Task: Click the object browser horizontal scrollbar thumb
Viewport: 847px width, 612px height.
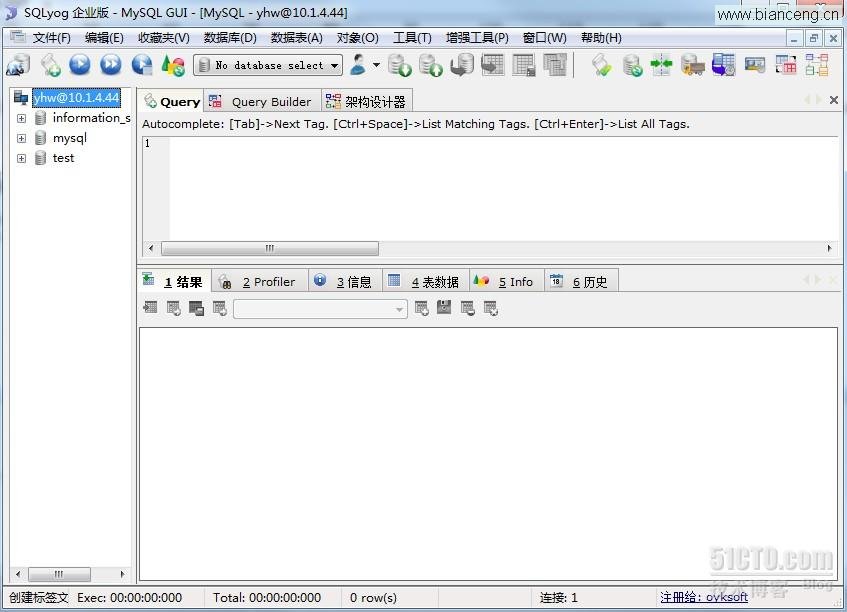Action: tap(59, 574)
